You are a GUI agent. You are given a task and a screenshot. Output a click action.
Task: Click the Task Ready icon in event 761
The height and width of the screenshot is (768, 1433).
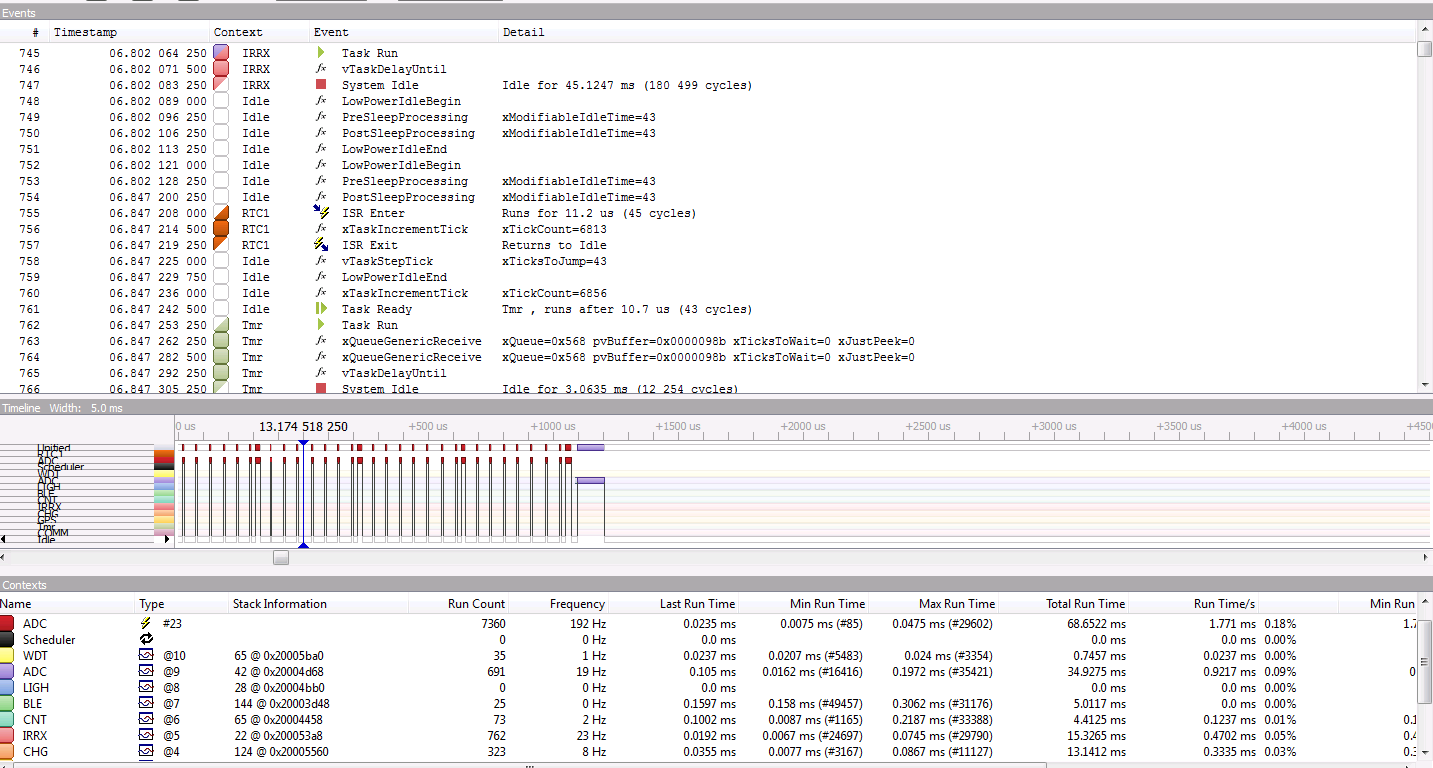click(321, 309)
